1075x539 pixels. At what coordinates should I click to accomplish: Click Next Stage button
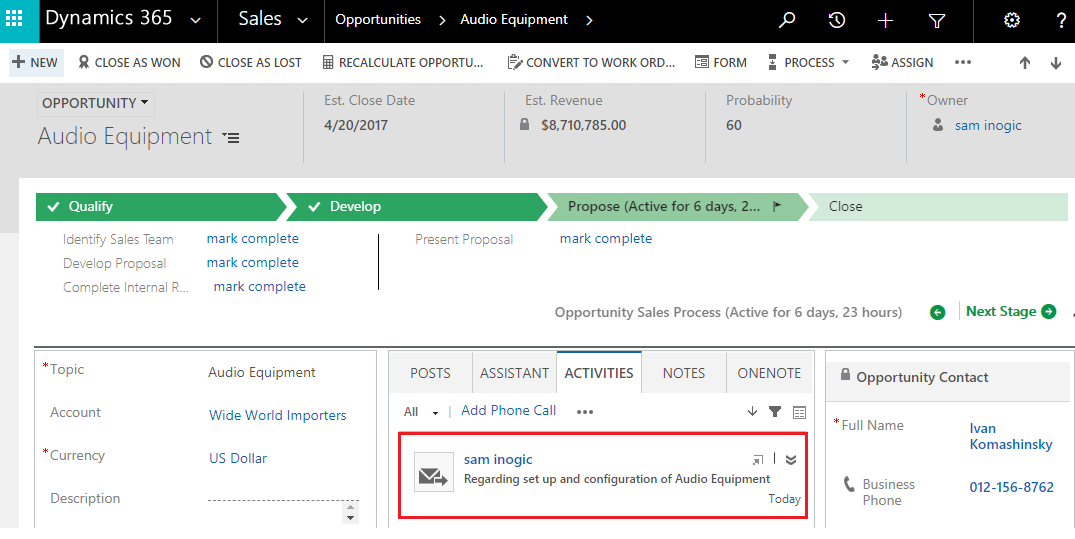pyautogui.click(x=1011, y=311)
